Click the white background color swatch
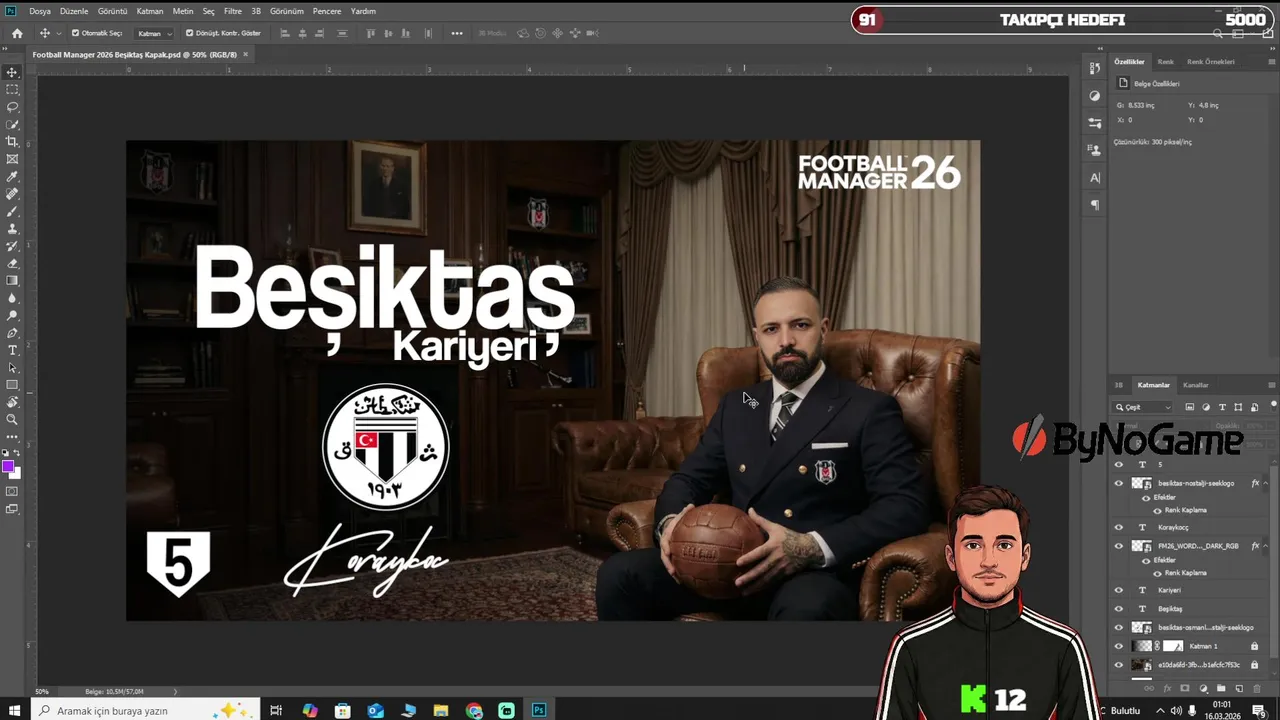Screen dimensions: 1280x720 pos(15,473)
